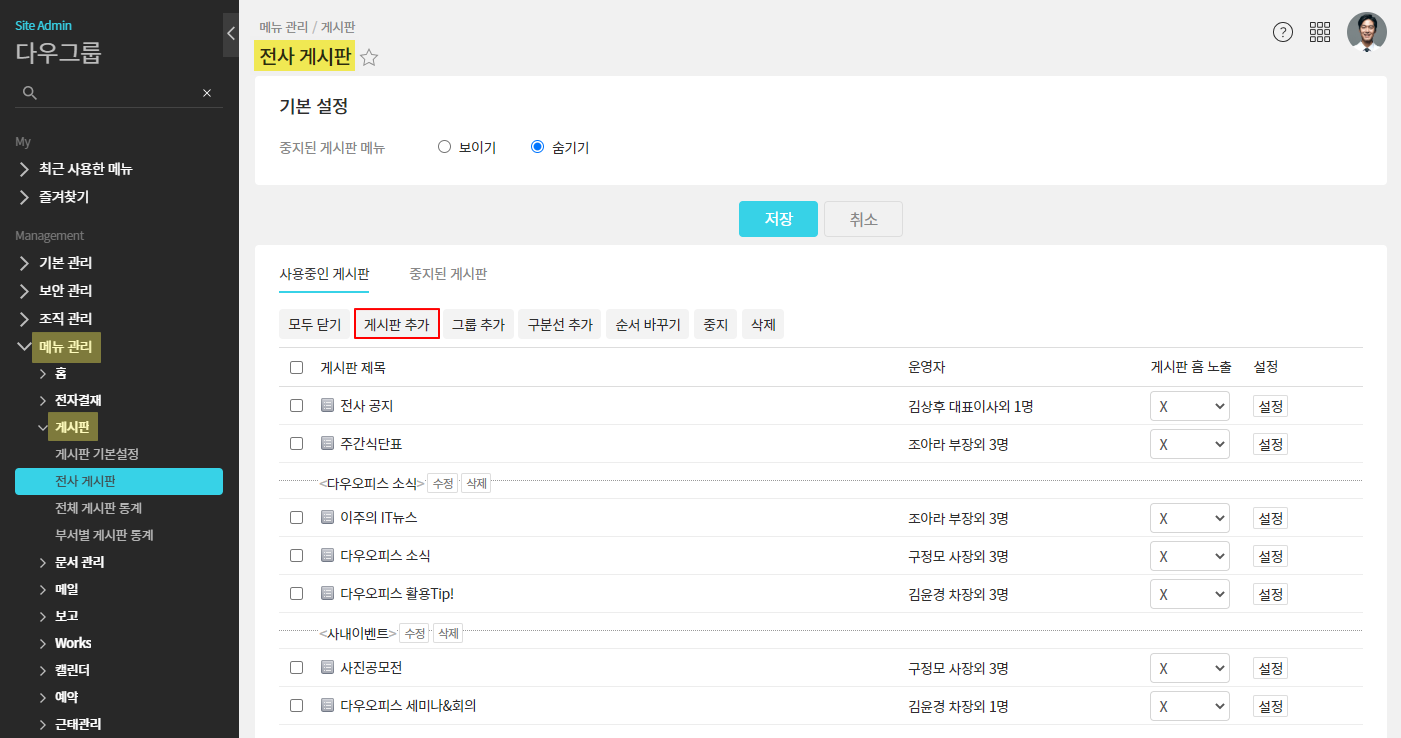Tick the checkbox for 주간식단표
This screenshot has width=1401, height=738.
296,443
